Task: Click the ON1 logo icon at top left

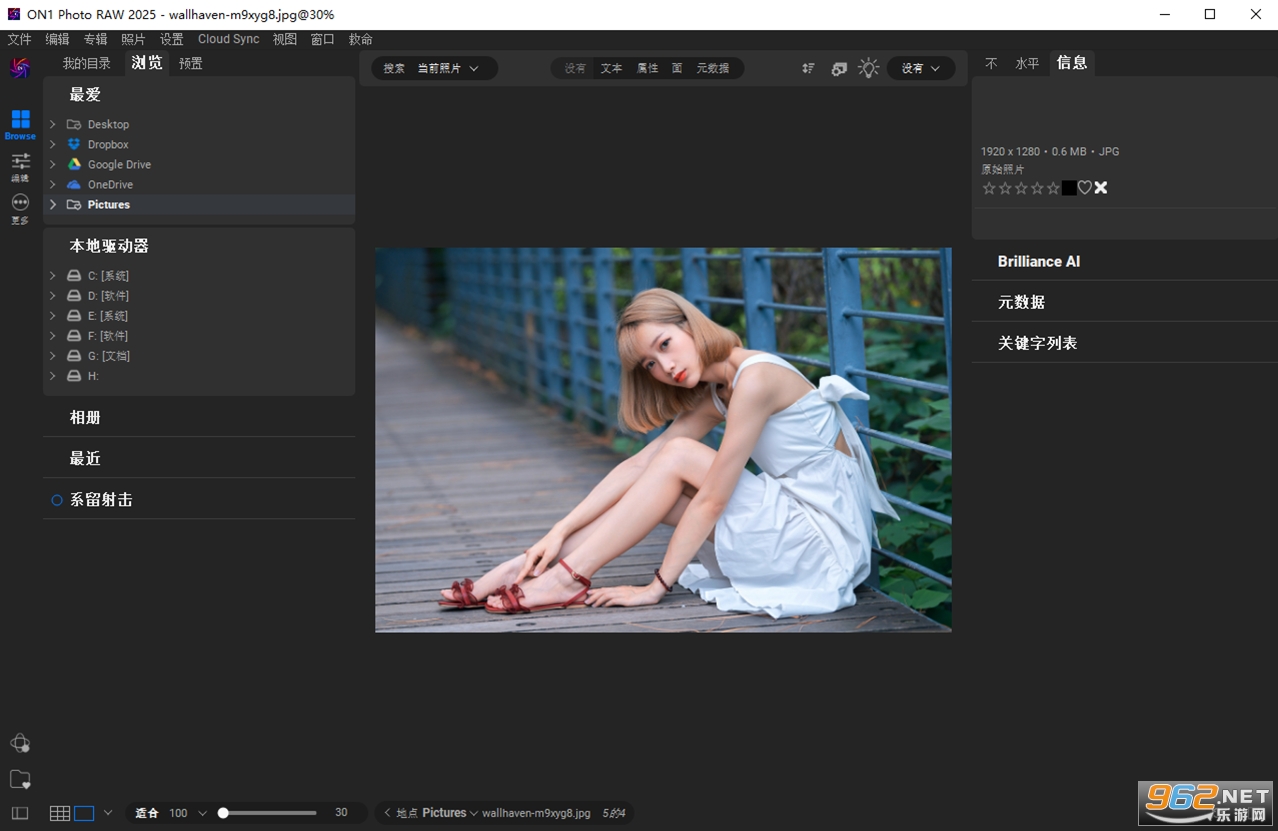Action: click(x=20, y=68)
